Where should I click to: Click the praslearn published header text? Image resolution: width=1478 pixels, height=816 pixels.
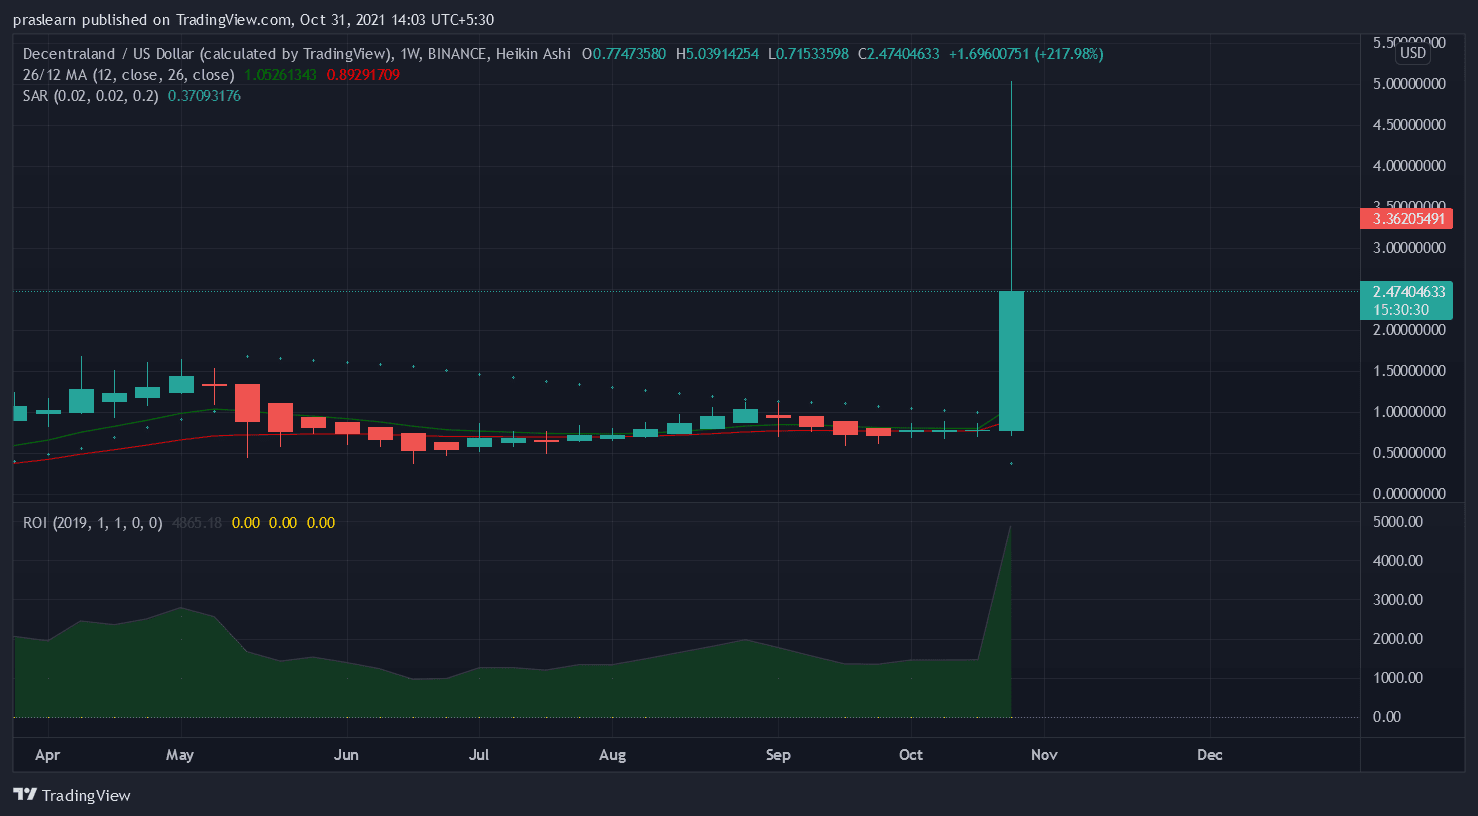(253, 20)
